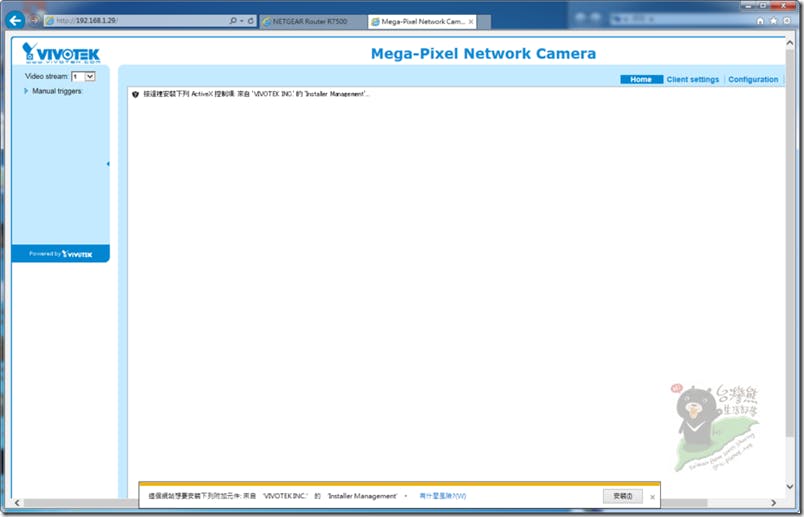
Task: Click the vertical scrollbar down arrow
Action: click(790, 487)
